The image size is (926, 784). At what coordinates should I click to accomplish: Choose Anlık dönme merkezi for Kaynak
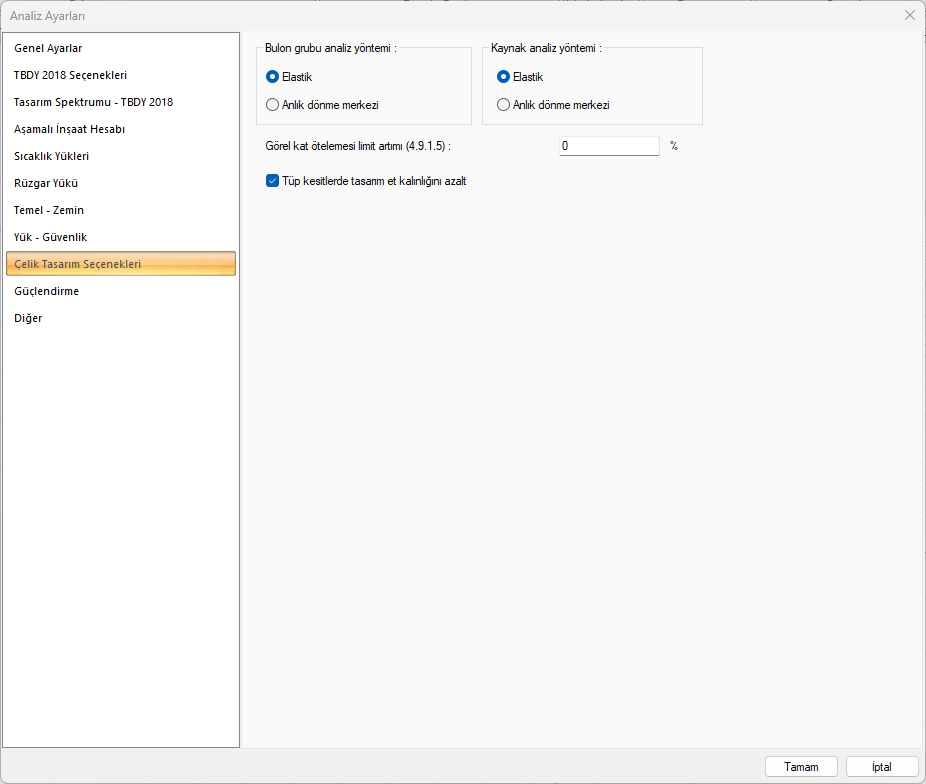(503, 105)
